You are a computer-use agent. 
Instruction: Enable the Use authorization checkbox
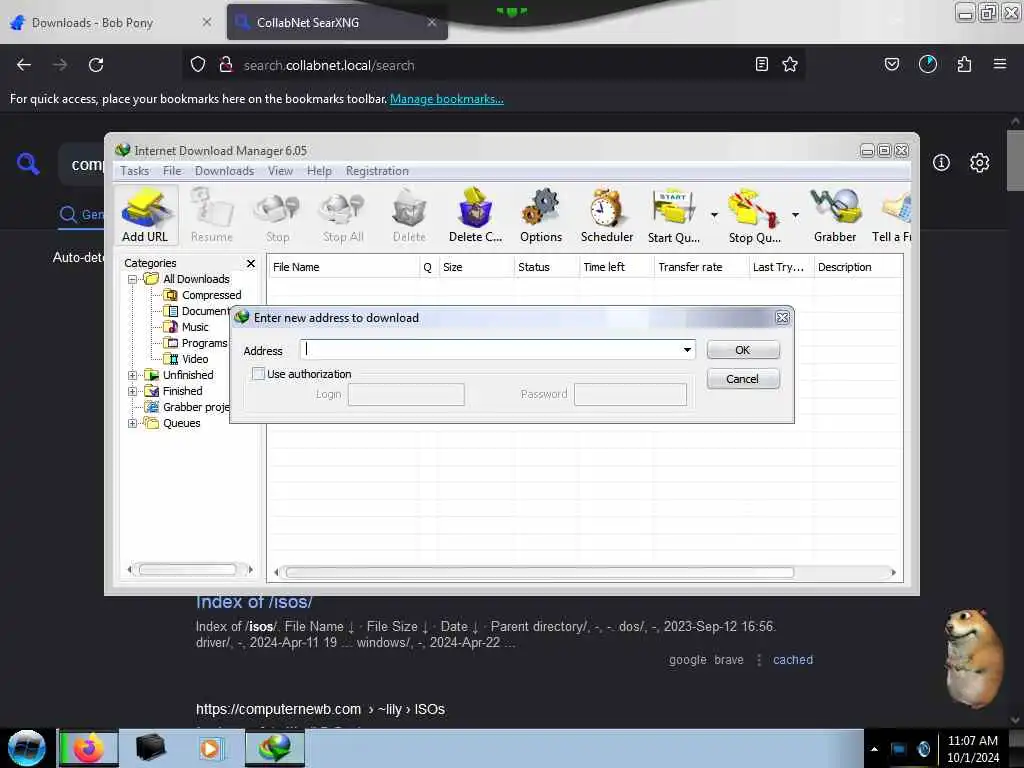pyautogui.click(x=259, y=374)
